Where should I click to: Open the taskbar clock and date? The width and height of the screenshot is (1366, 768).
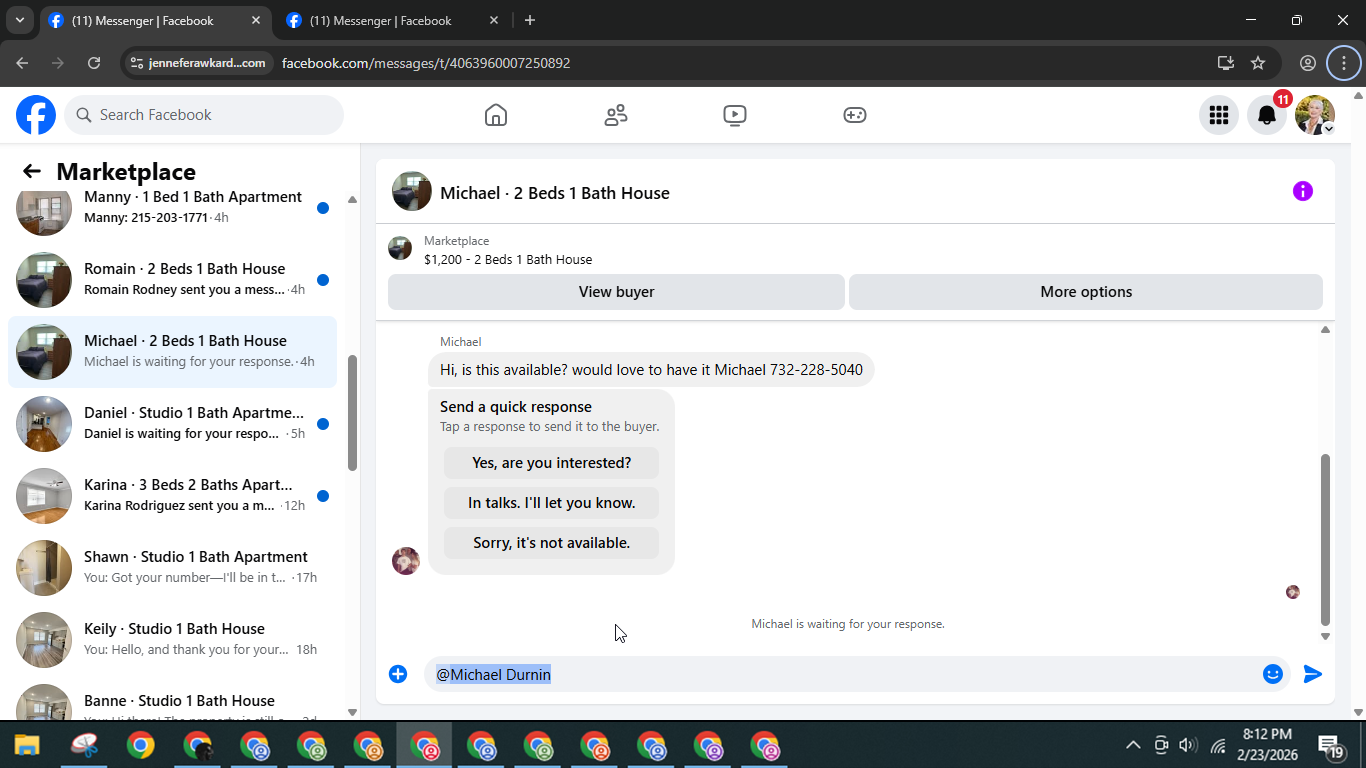1267,745
